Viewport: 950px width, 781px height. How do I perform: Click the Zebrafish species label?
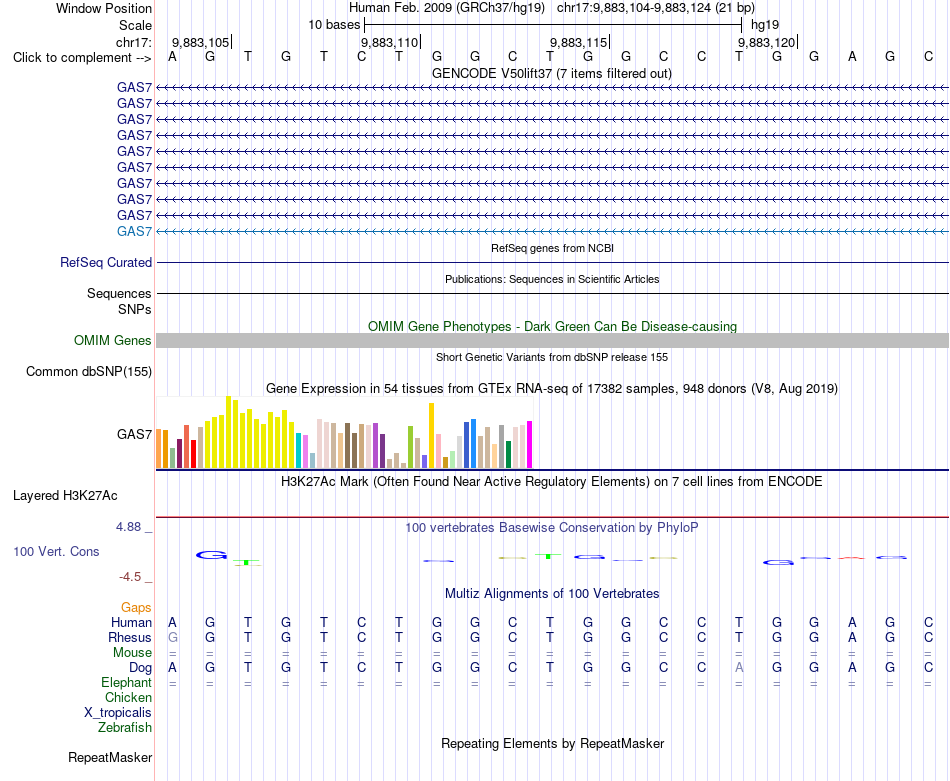click(x=125, y=728)
